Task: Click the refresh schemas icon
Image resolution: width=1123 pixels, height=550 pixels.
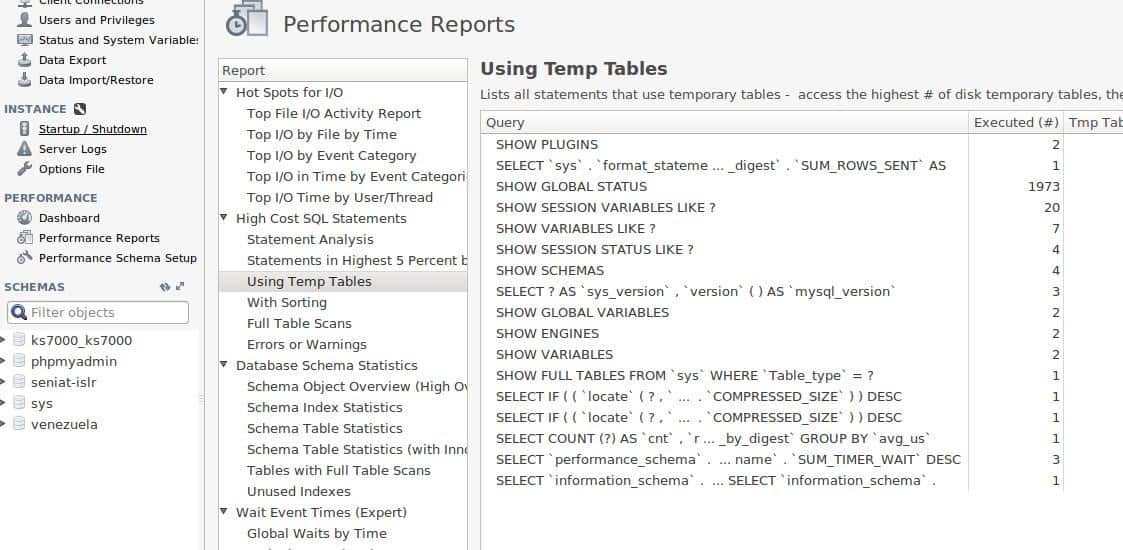Action: (165, 286)
